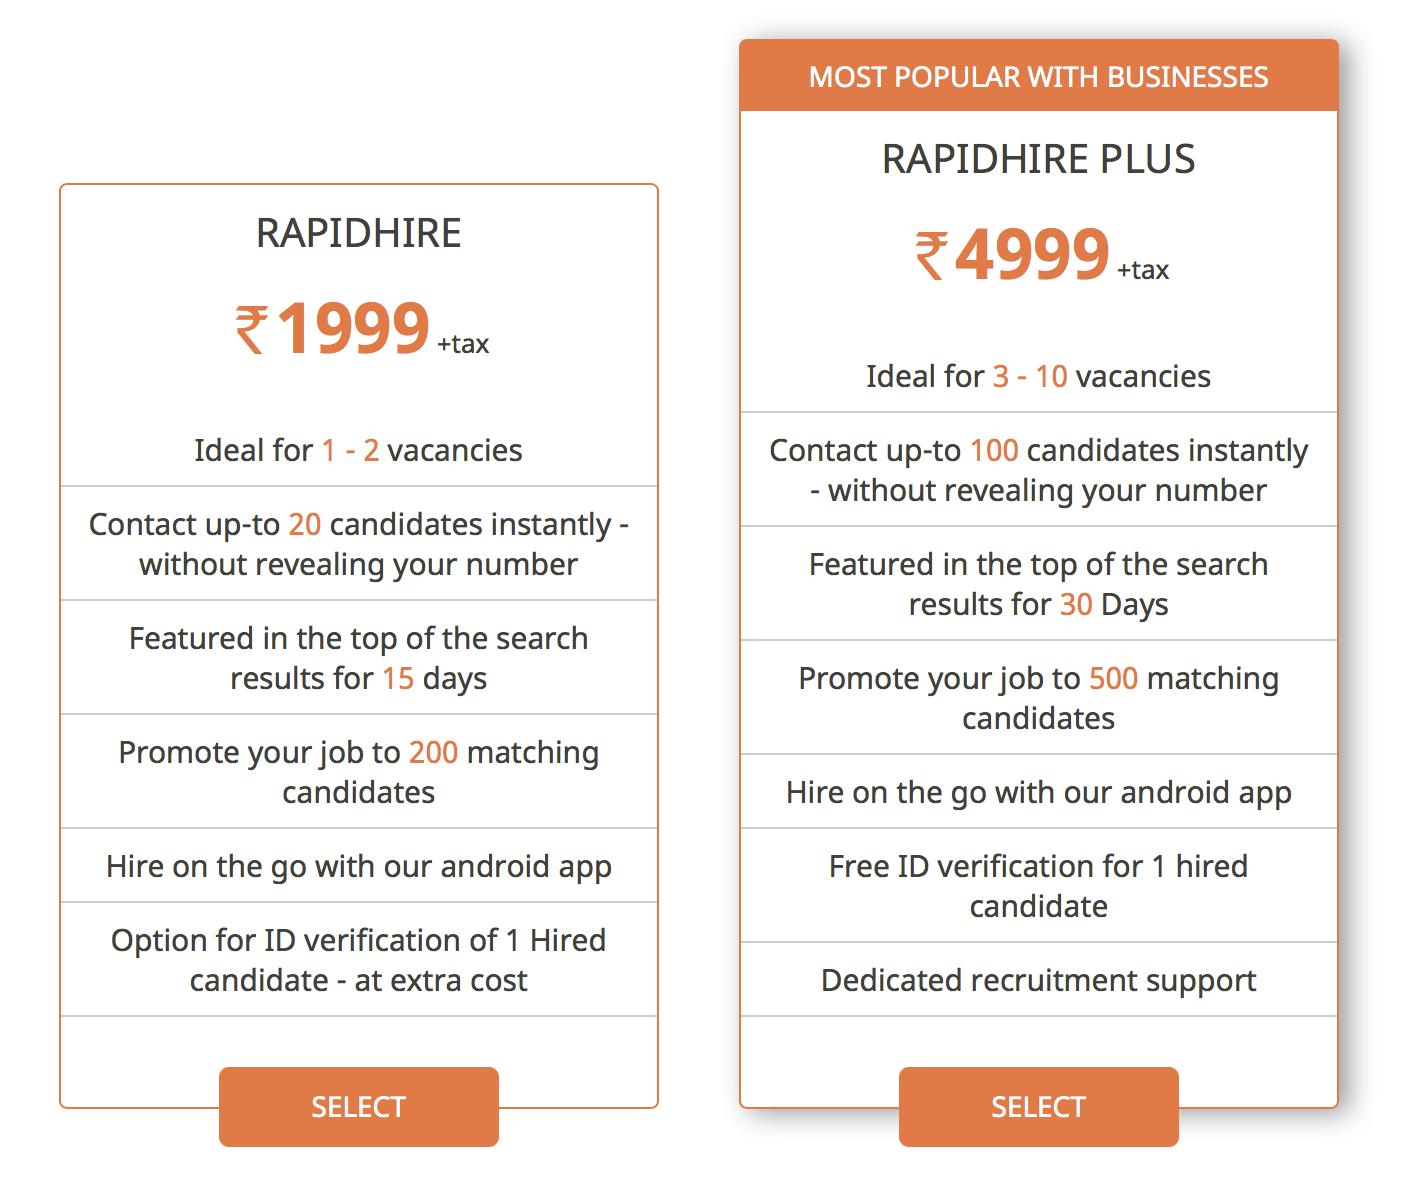Image resolution: width=1418 pixels, height=1188 pixels.
Task: Click the 4999 price amount
Action: click(x=1032, y=254)
